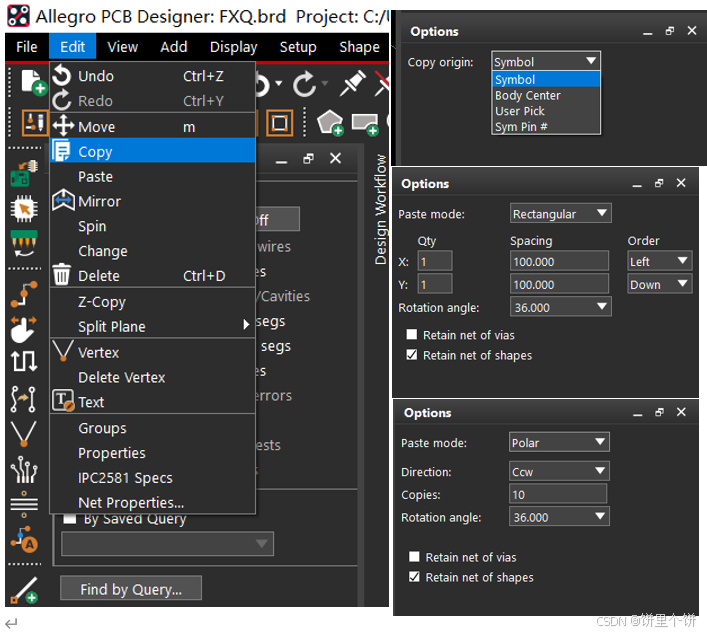This screenshot has width=707, height=634.
Task: Choose Z-Copy from the Edit menu
Action: click(x=152, y=301)
